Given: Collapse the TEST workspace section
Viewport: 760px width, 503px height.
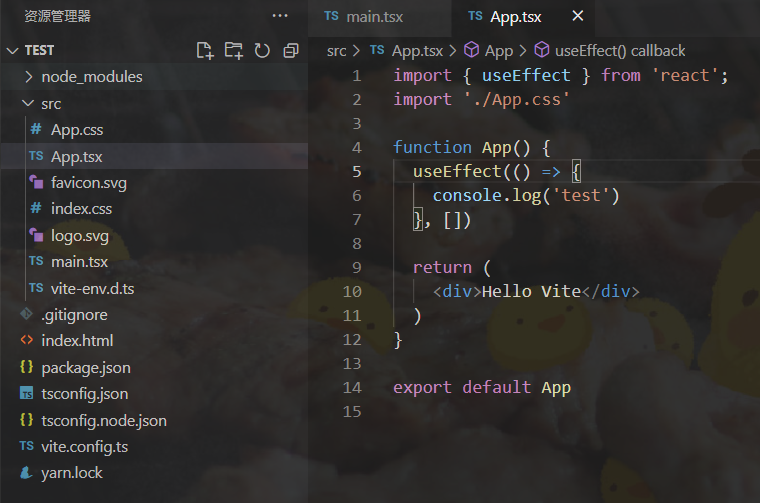Looking at the screenshot, I should [13, 50].
